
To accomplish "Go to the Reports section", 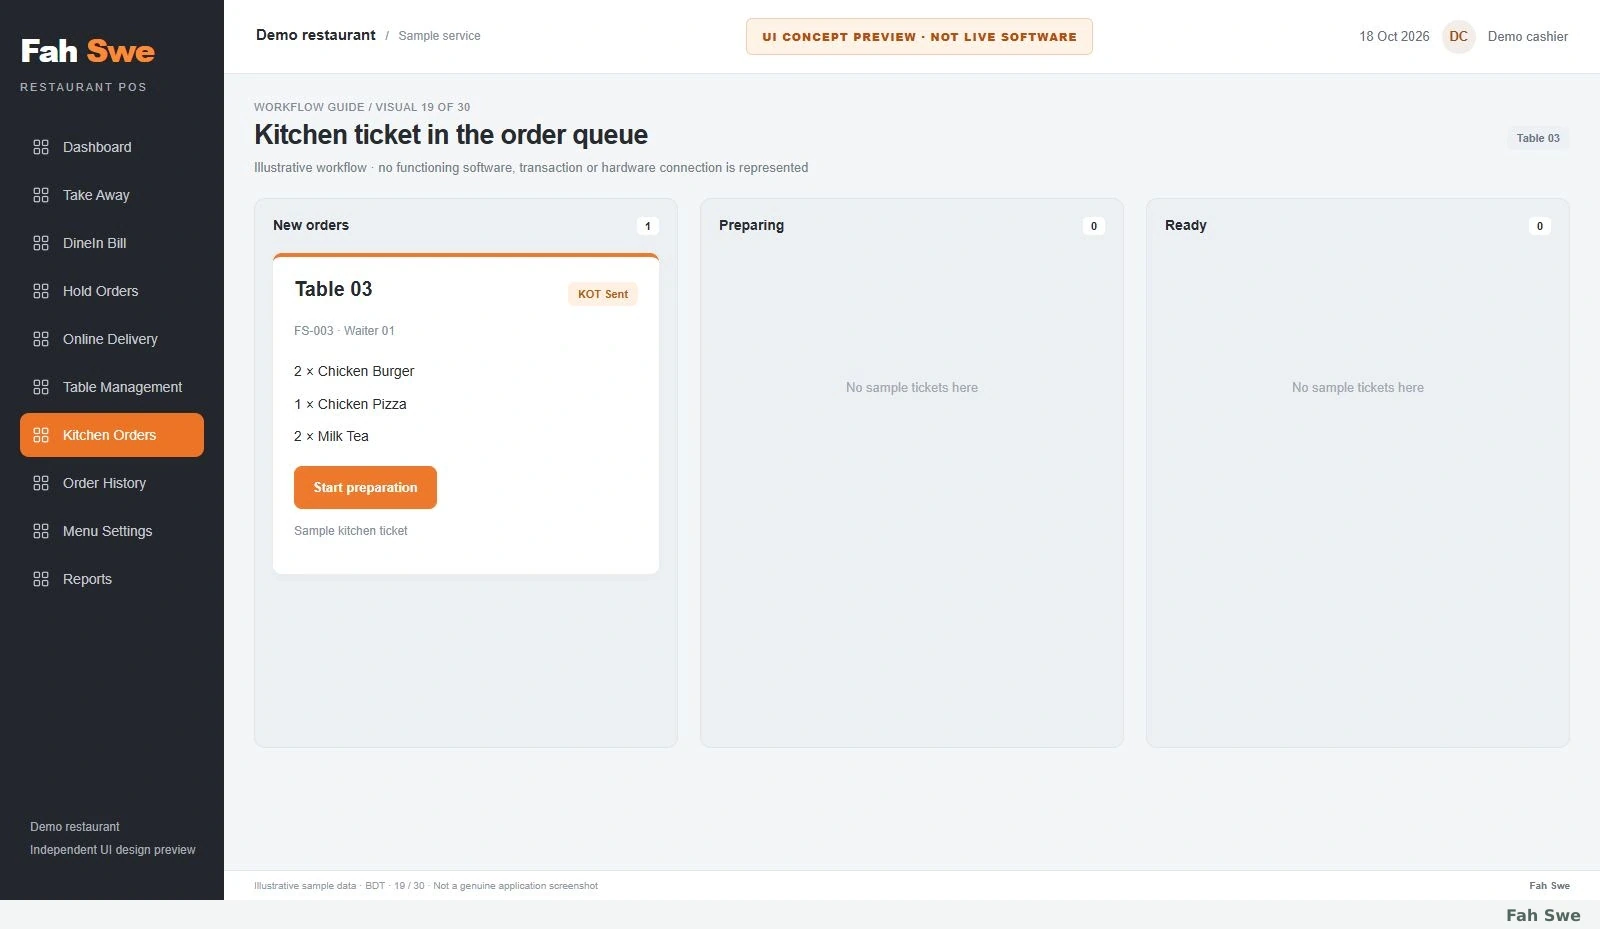I will click(x=112, y=579).
